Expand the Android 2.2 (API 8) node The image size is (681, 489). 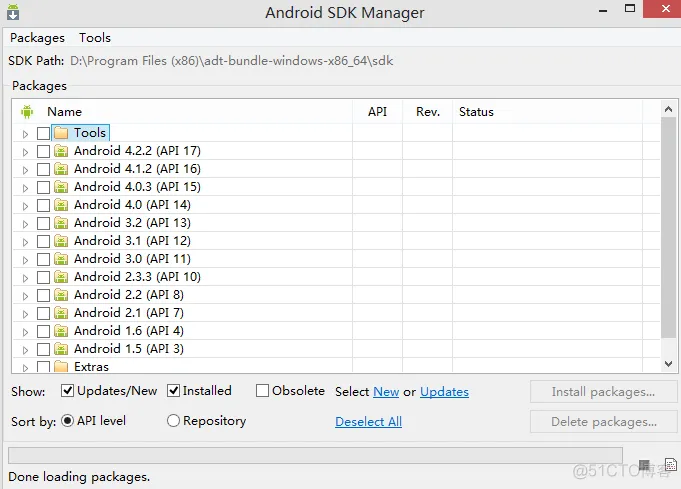point(25,297)
